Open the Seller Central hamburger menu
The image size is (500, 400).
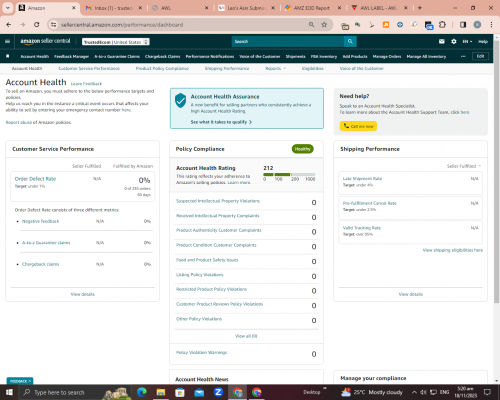[x=7, y=41]
